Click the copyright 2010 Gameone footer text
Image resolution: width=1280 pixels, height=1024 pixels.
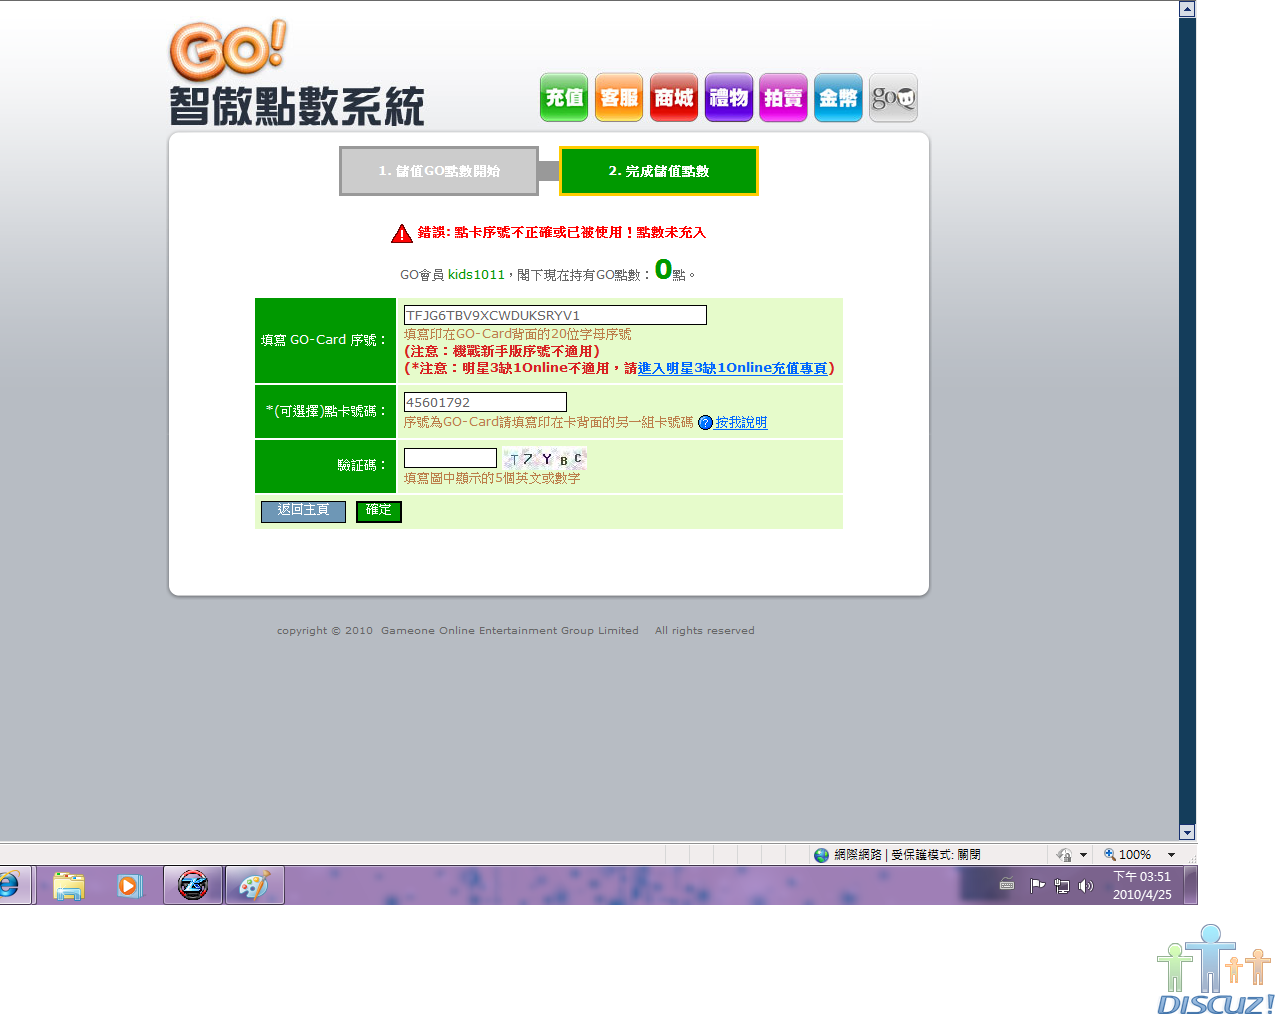[515, 631]
